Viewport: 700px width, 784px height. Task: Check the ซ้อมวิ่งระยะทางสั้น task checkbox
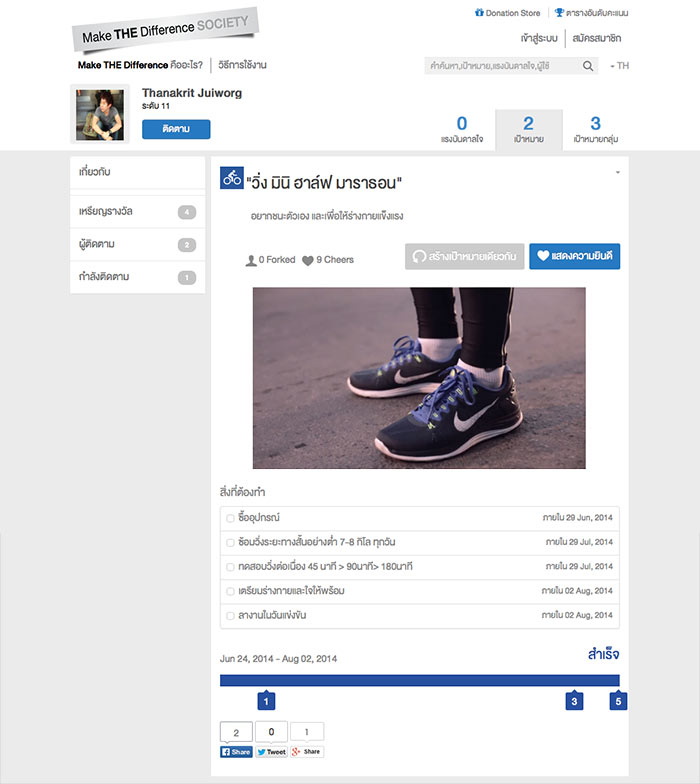(x=230, y=542)
